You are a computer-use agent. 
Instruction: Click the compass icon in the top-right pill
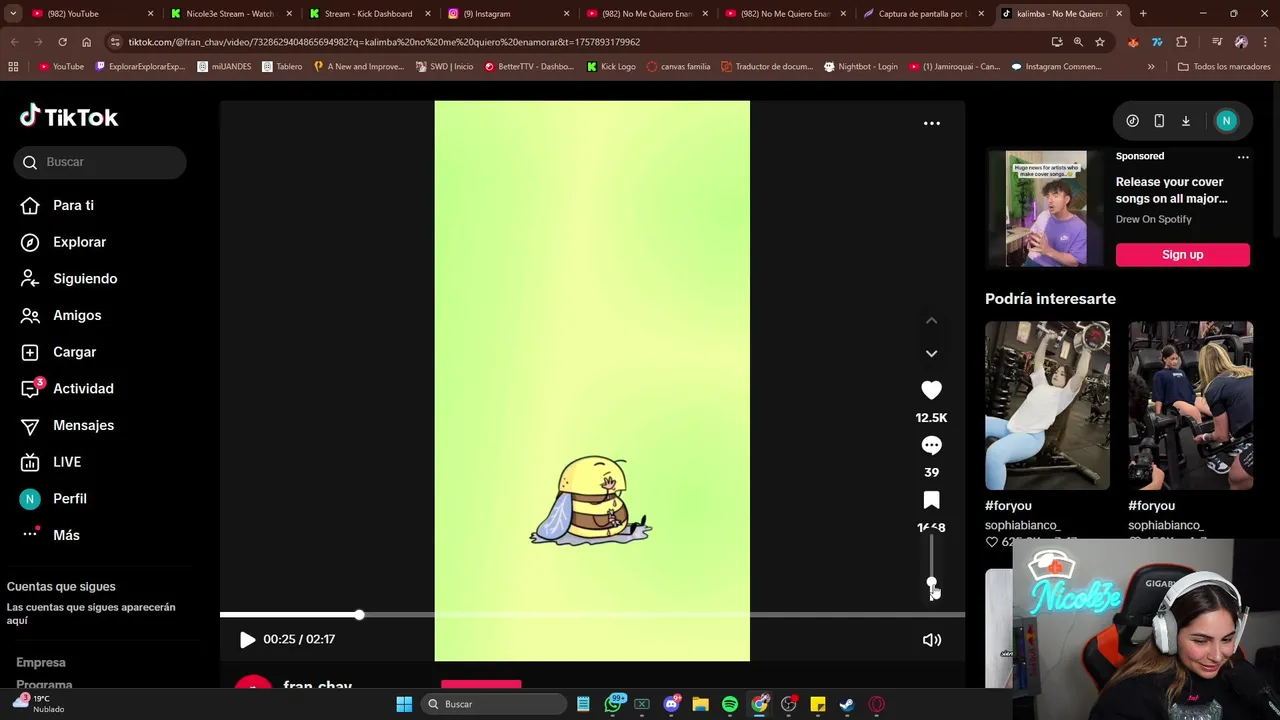[1132, 121]
